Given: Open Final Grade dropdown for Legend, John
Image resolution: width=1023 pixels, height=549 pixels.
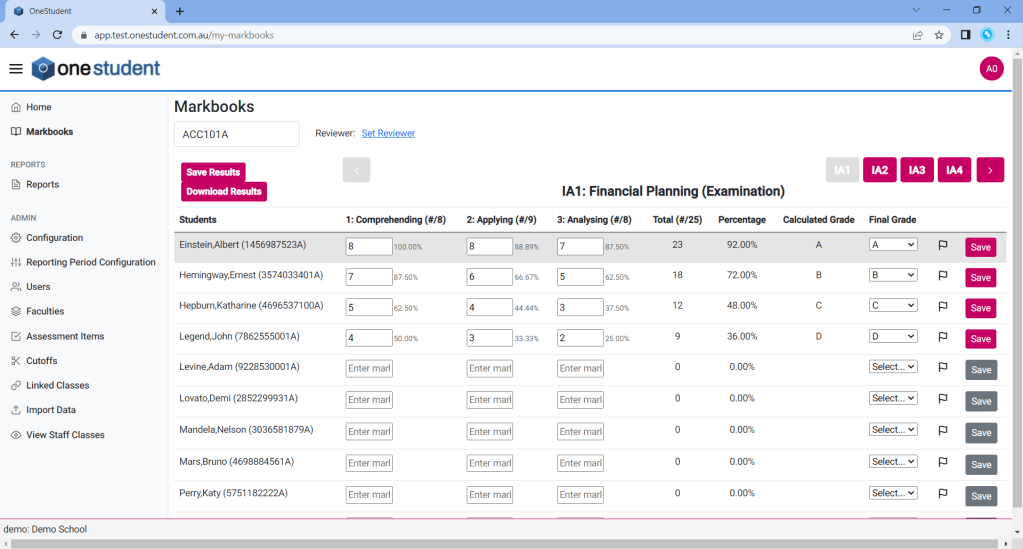Looking at the screenshot, I should (893, 337).
